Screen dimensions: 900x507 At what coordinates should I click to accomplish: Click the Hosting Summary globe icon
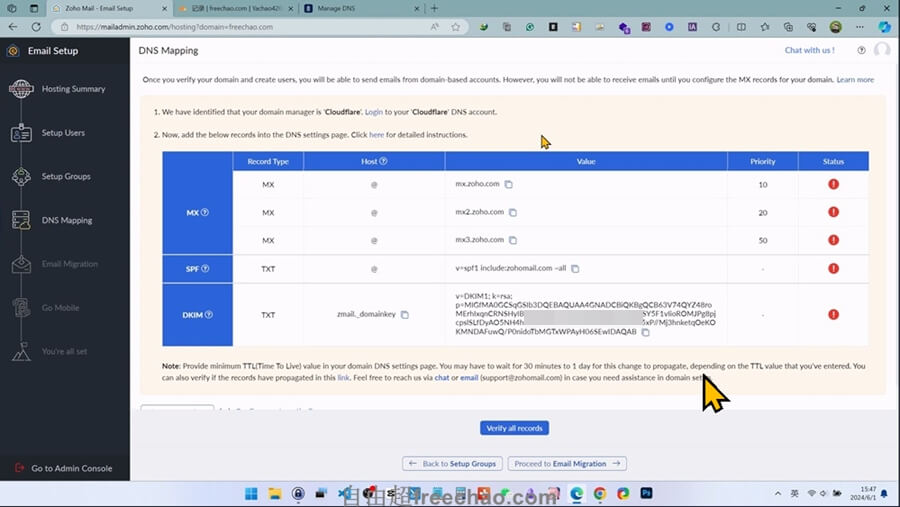pyautogui.click(x=21, y=89)
